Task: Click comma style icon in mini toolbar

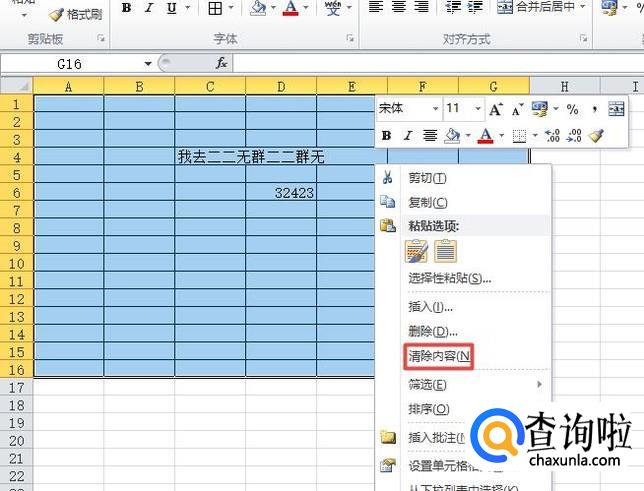Action: [596, 109]
